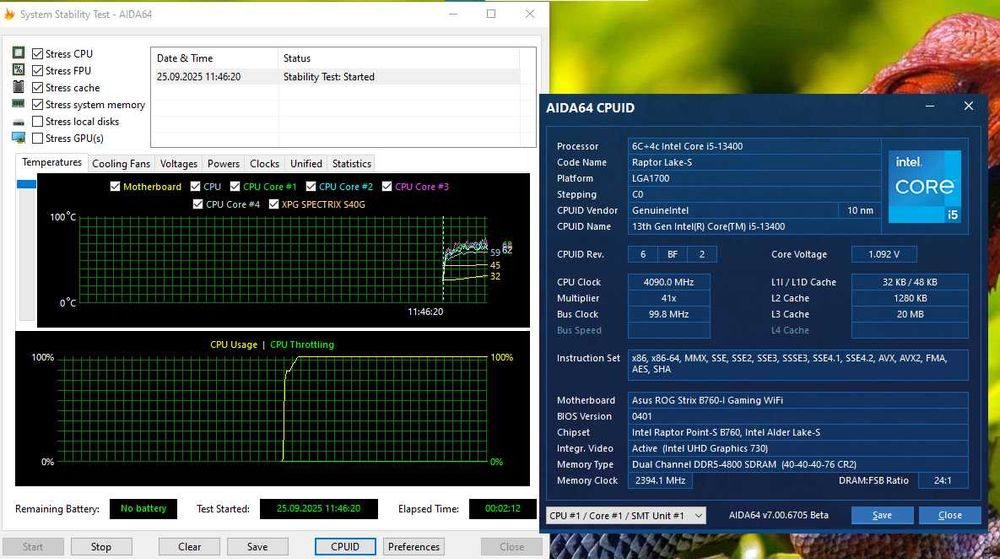The width and height of the screenshot is (1000, 559).
Task: Click the Elapsed Time 00:02:12 value
Action: tap(503, 509)
